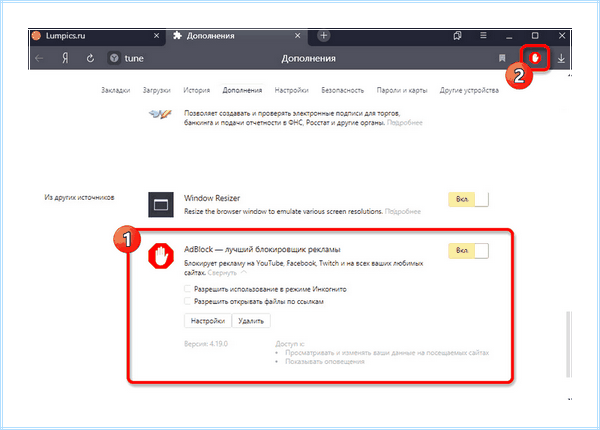600x430 pixels.
Task: Open the Безопасность section
Action: [342, 90]
